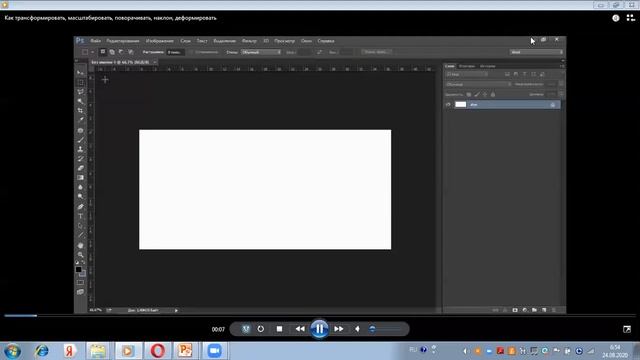Select the Move tool in Photoshop toolbar
The height and width of the screenshot is (360, 640).
(80, 73)
